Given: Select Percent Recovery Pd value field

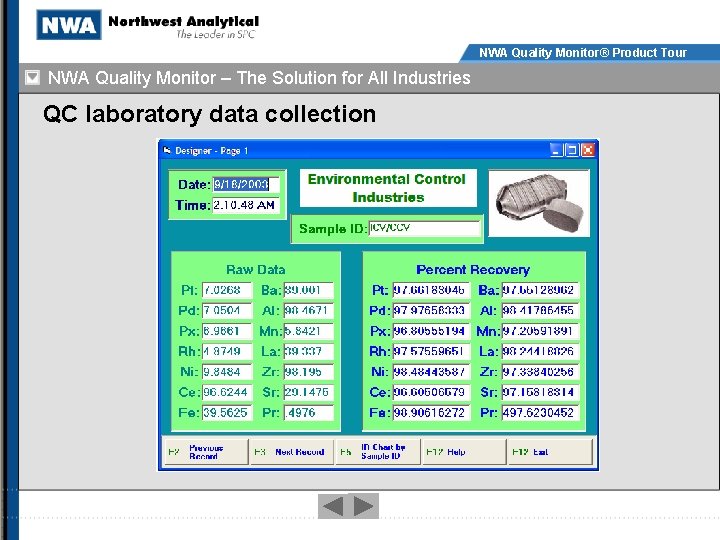Looking at the screenshot, I should 431,311.
